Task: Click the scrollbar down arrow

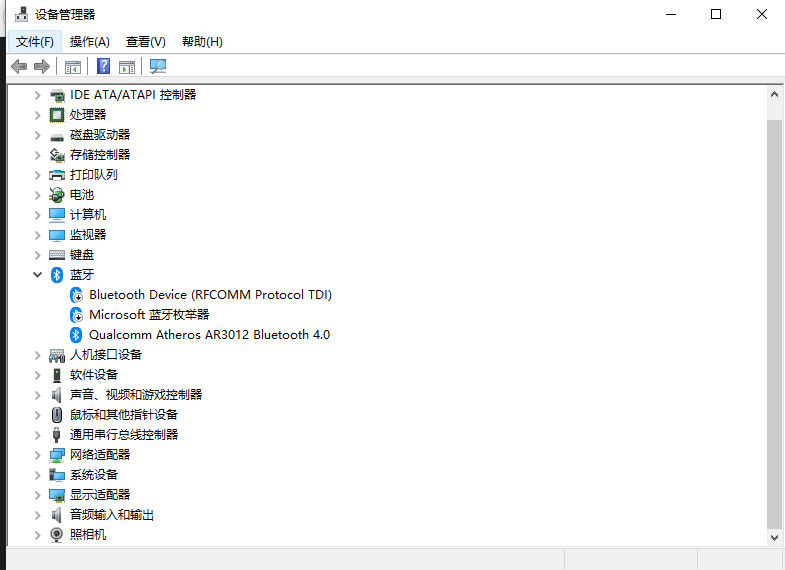Action: tap(774, 538)
